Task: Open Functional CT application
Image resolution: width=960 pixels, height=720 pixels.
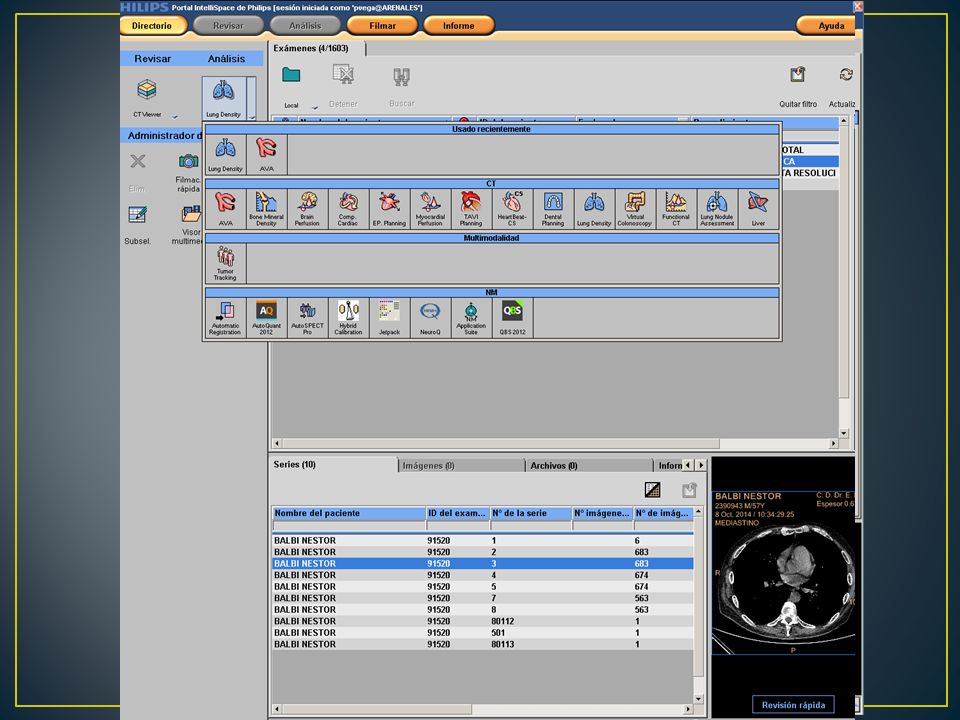Action: [x=676, y=208]
